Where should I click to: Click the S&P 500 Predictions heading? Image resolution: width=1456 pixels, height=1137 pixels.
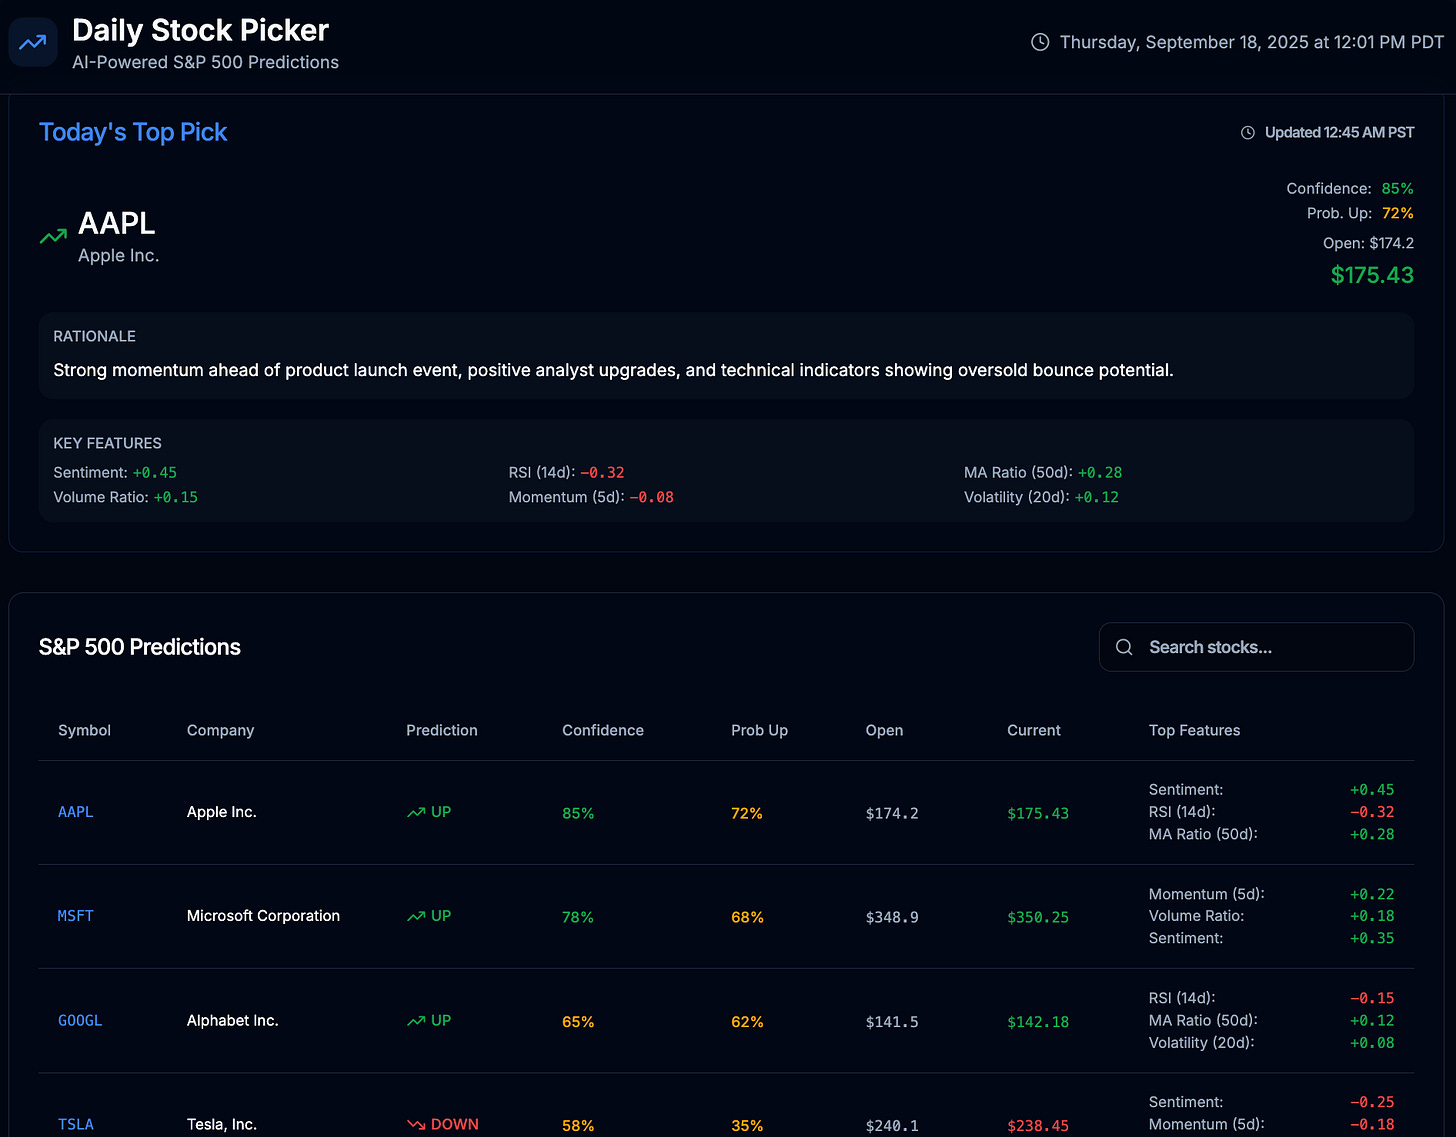[x=140, y=647]
